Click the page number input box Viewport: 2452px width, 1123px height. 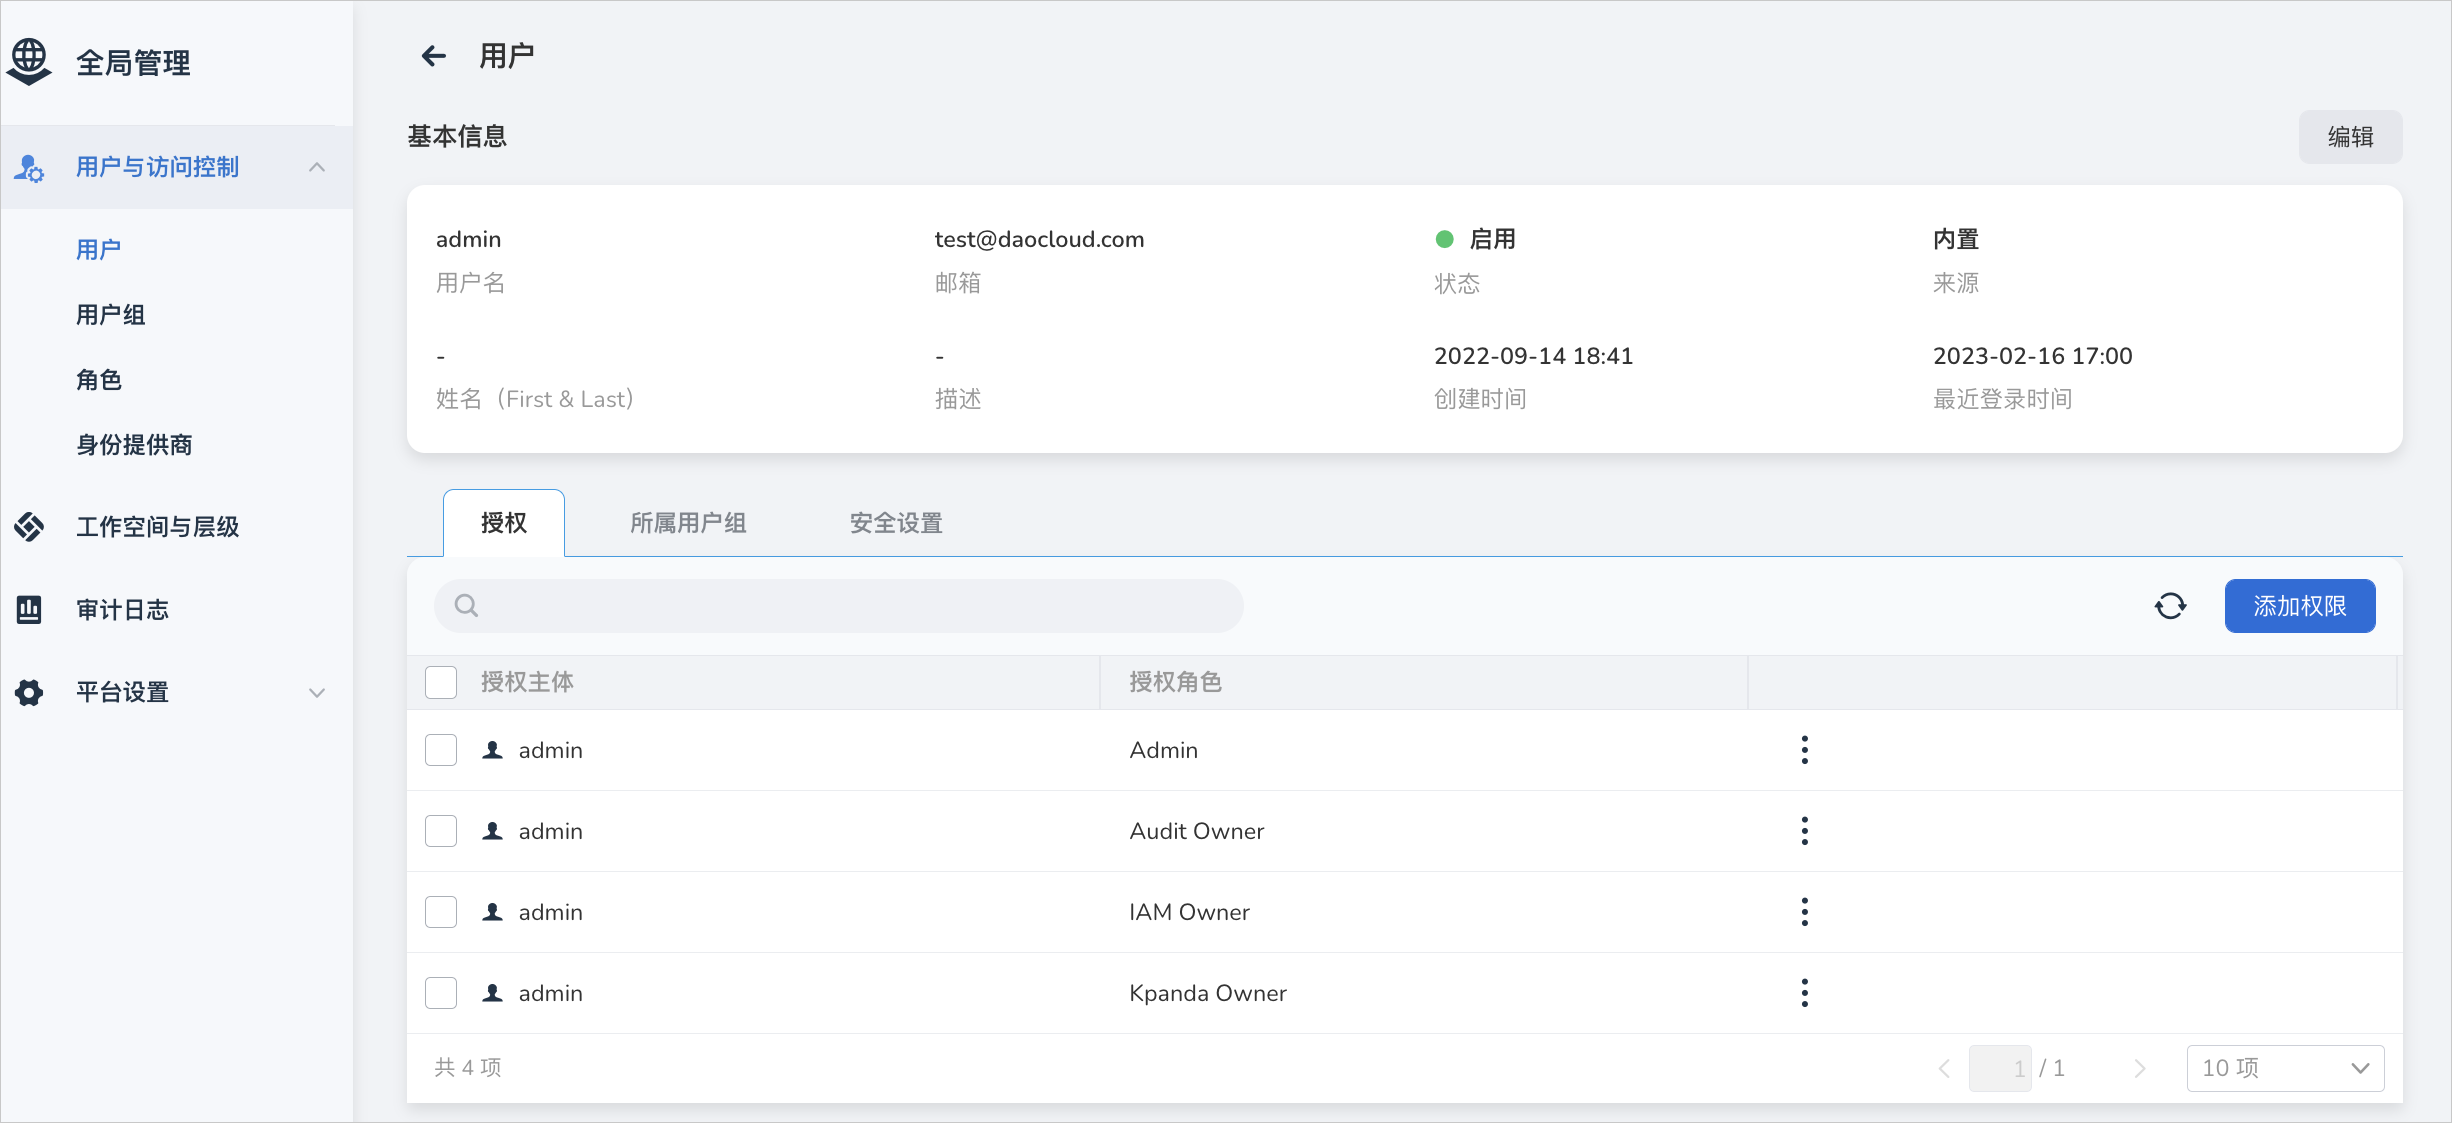(2000, 1068)
